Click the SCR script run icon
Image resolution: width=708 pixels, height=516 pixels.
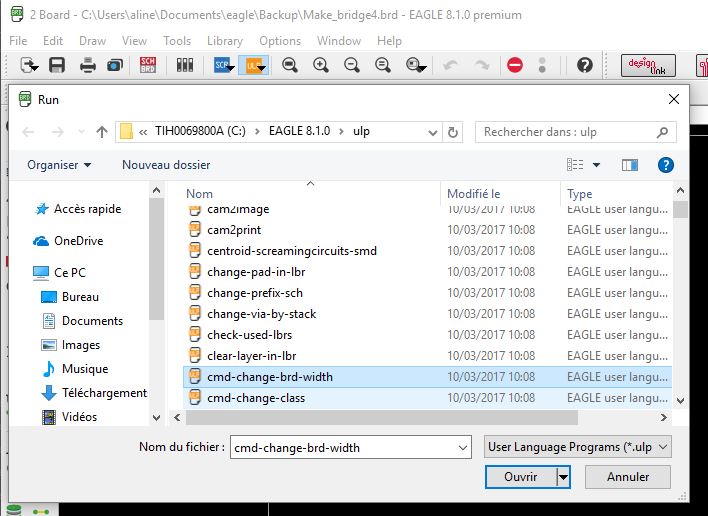click(x=224, y=65)
